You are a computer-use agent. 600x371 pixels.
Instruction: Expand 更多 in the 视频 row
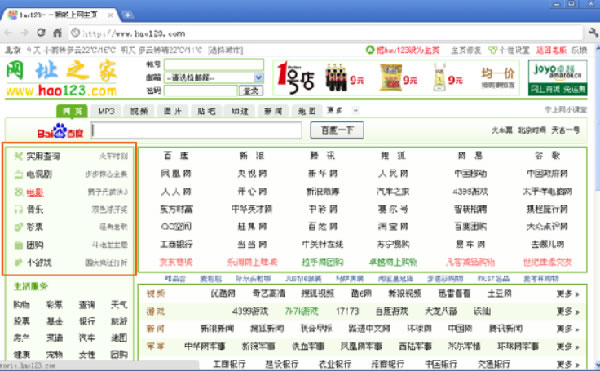(568, 294)
